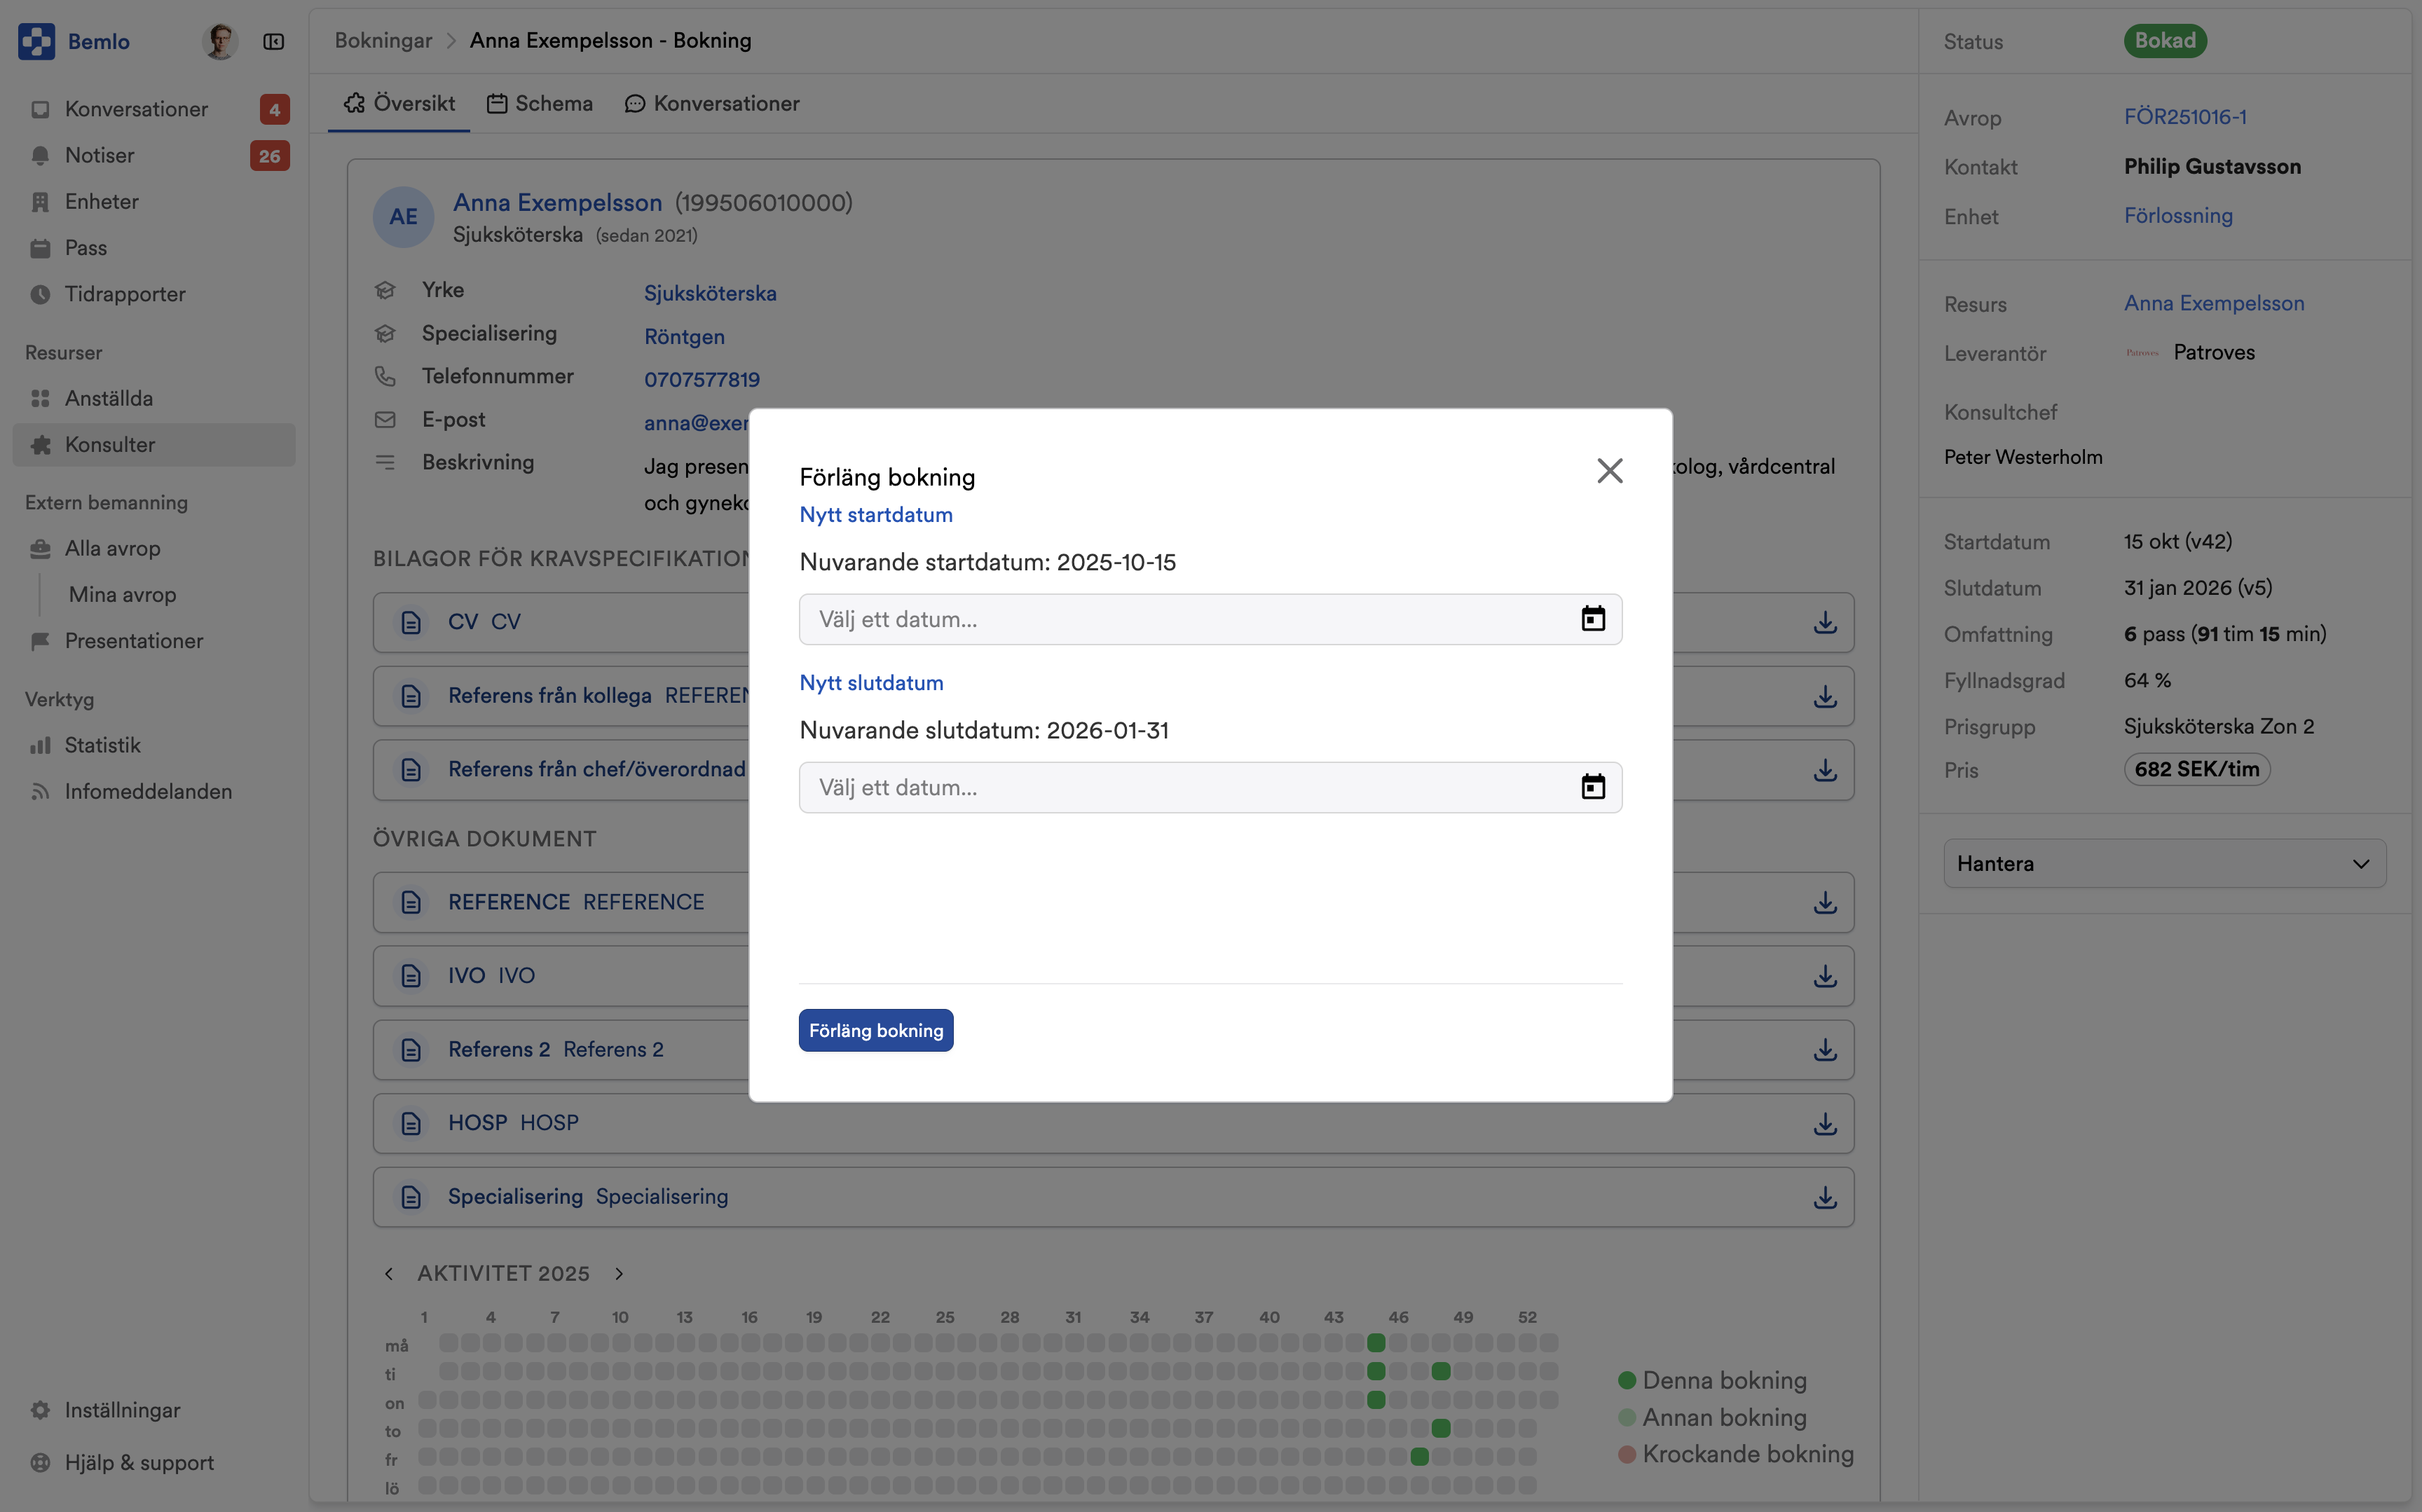The height and width of the screenshot is (1512, 2422).
Task: Download the CV document
Action: (1825, 622)
